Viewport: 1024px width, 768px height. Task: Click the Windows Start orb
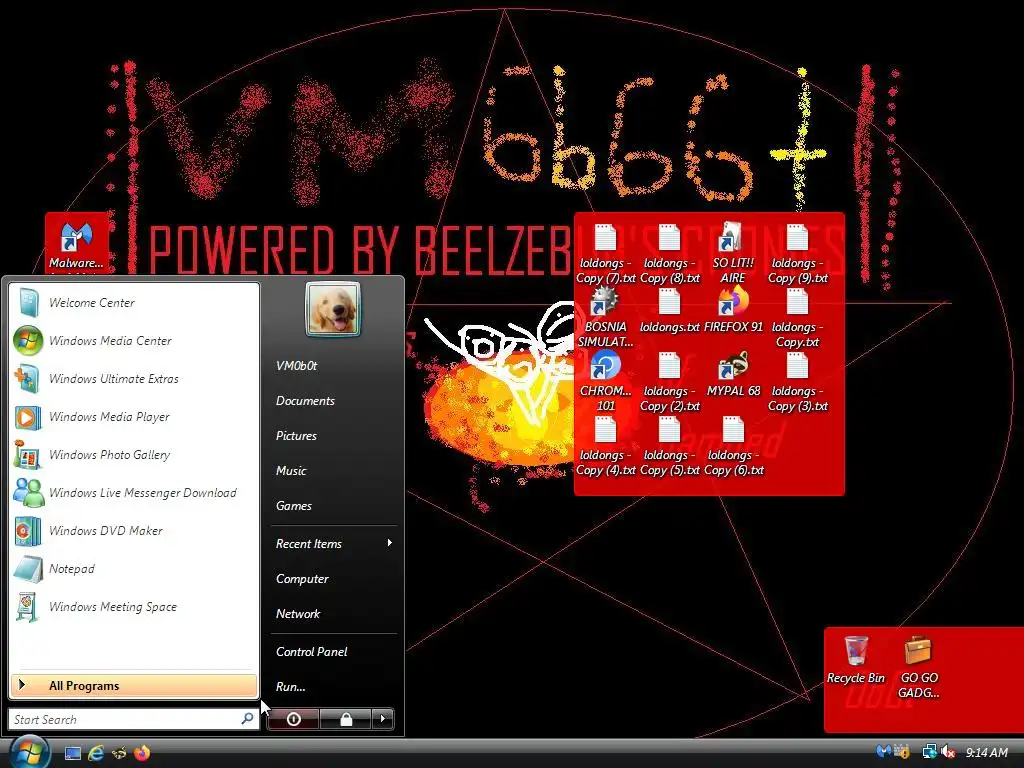(x=28, y=752)
